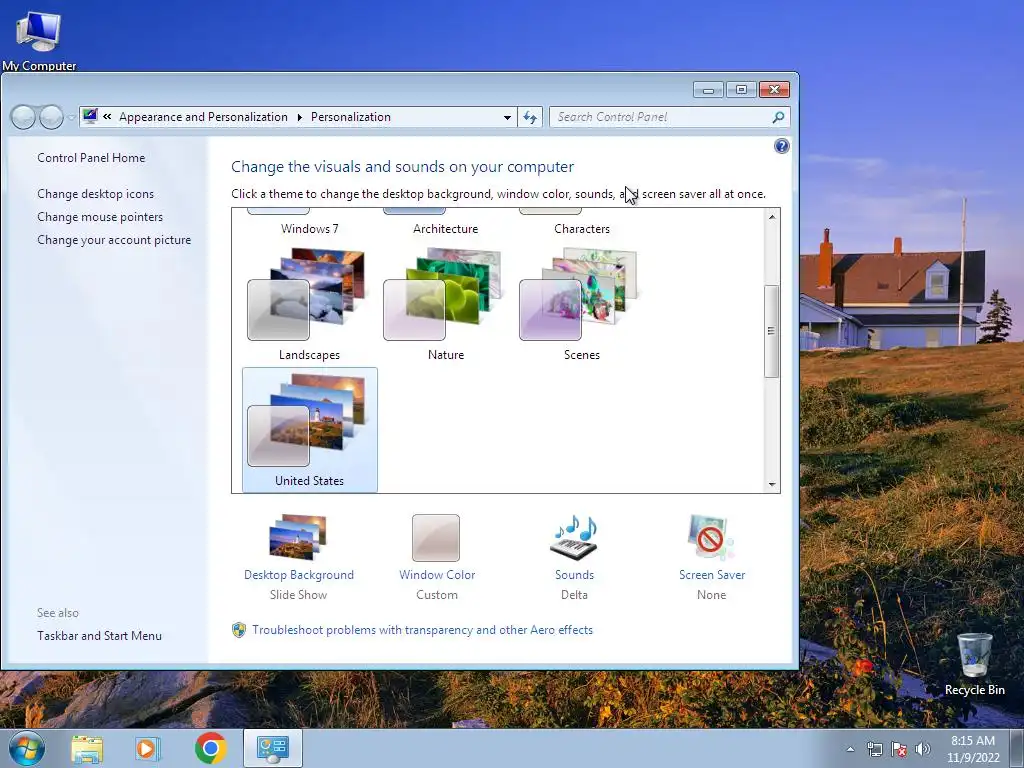Open My Computer desktop icon

click(39, 39)
